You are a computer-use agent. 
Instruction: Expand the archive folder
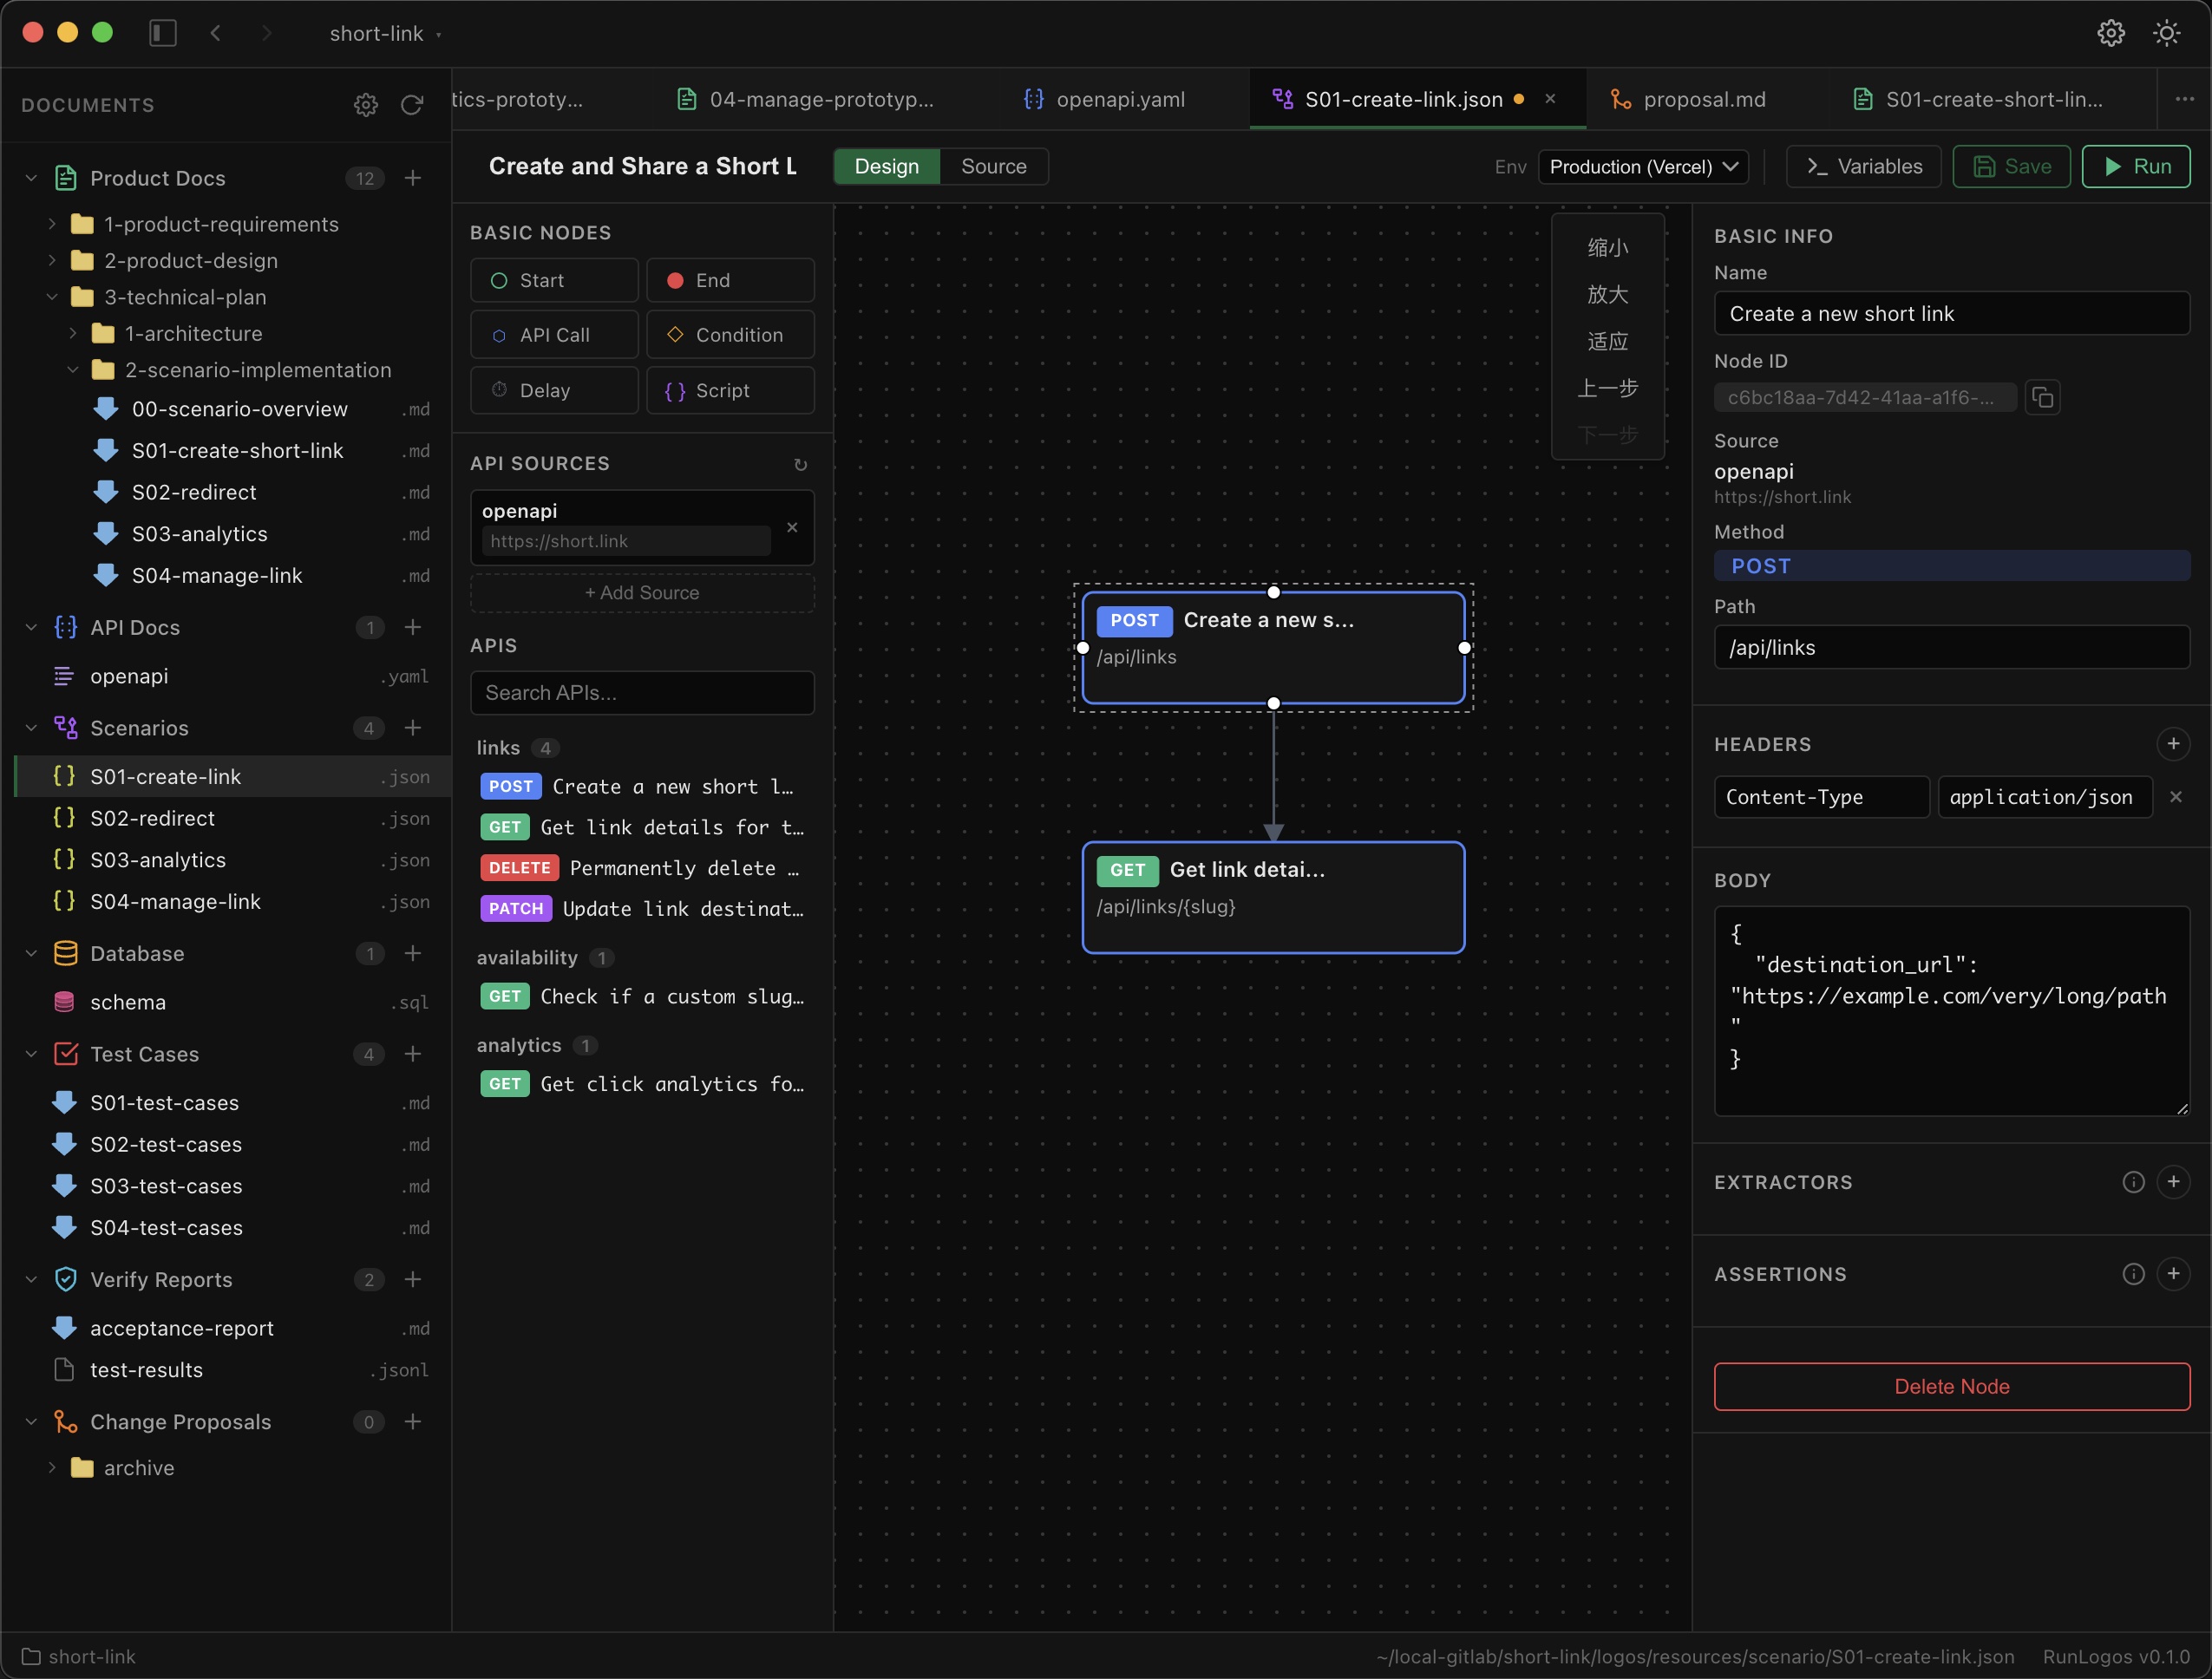[52, 1467]
